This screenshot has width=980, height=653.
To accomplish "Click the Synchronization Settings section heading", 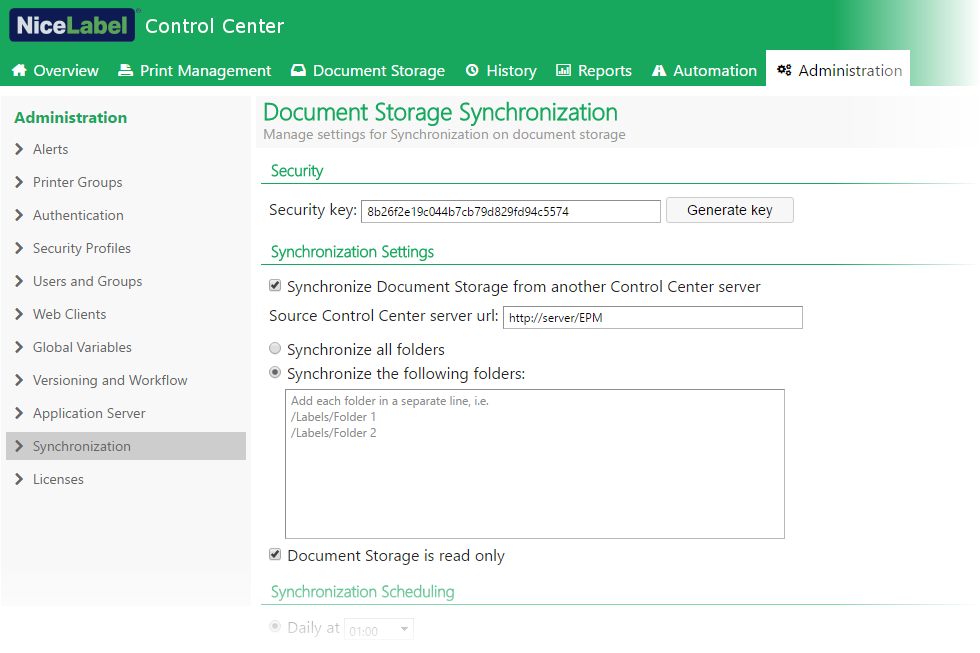I will click(x=352, y=252).
